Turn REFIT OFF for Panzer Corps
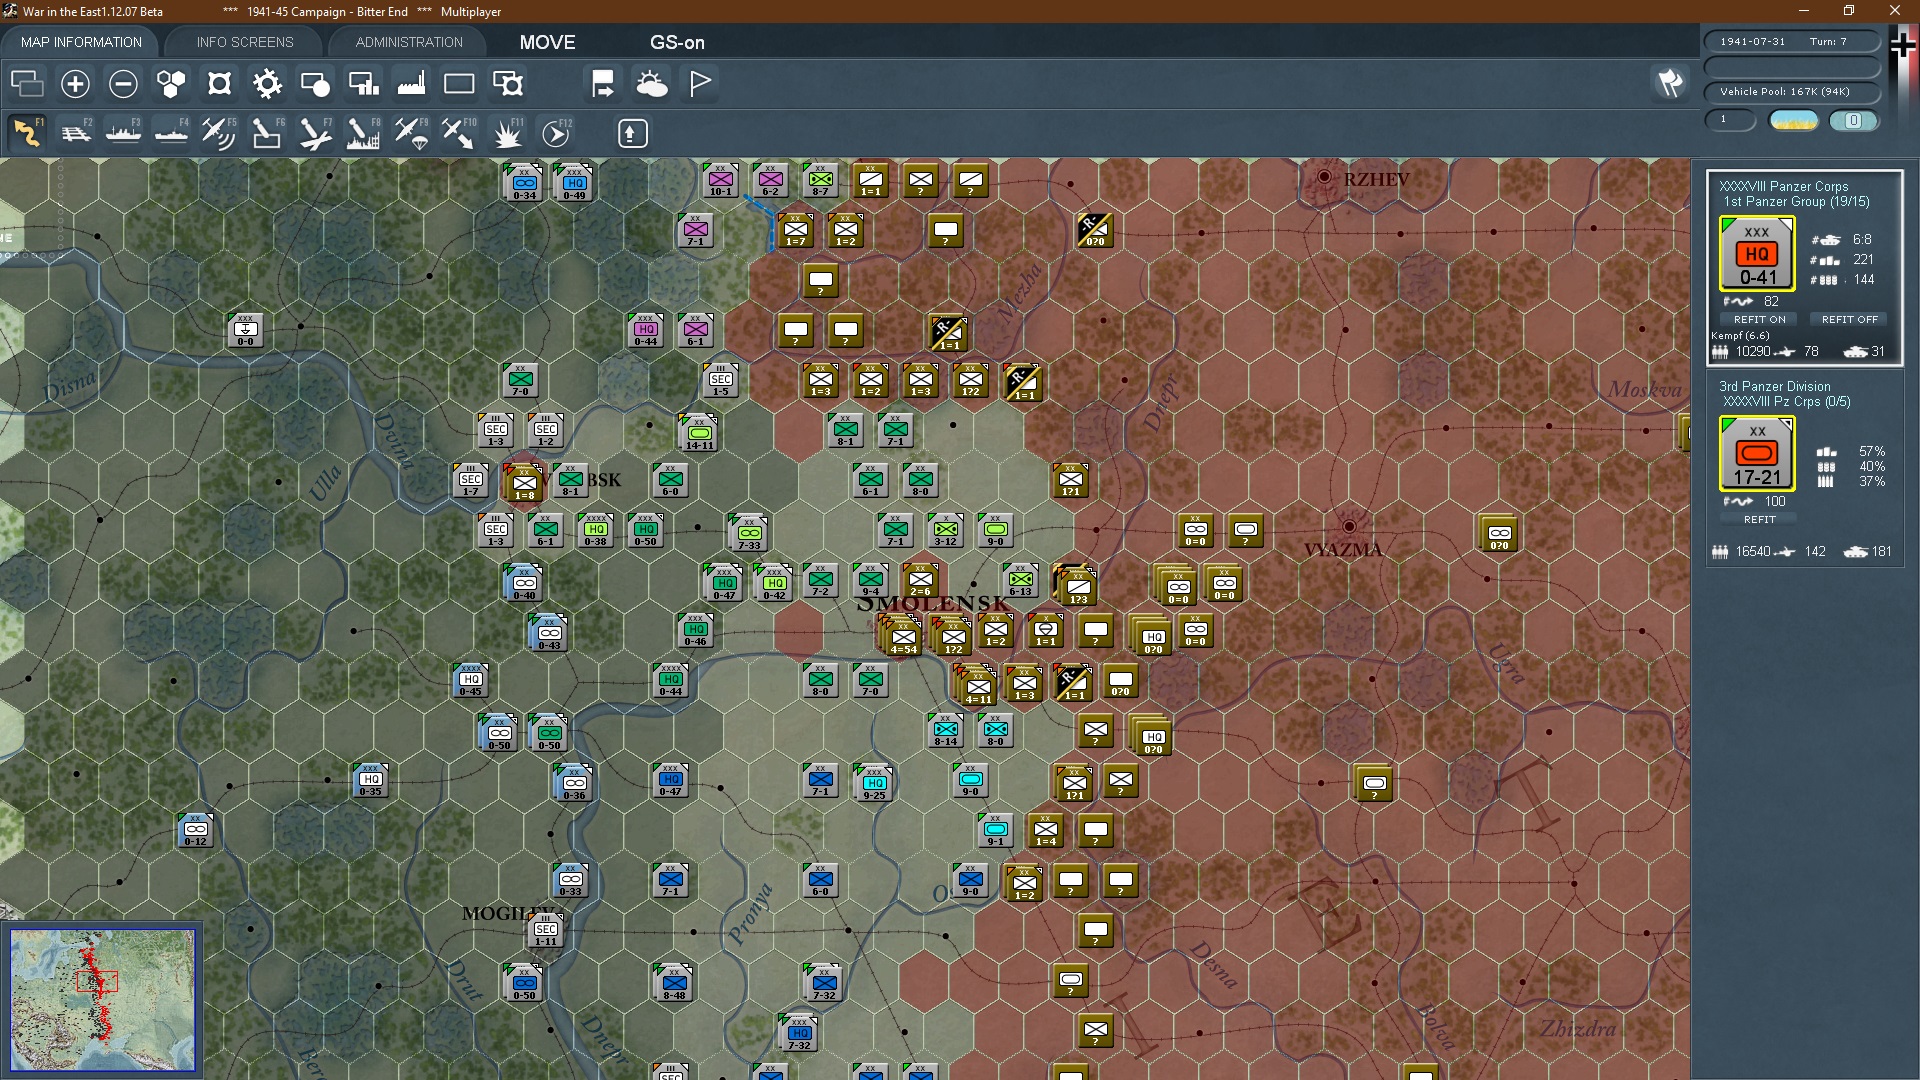 tap(1849, 320)
